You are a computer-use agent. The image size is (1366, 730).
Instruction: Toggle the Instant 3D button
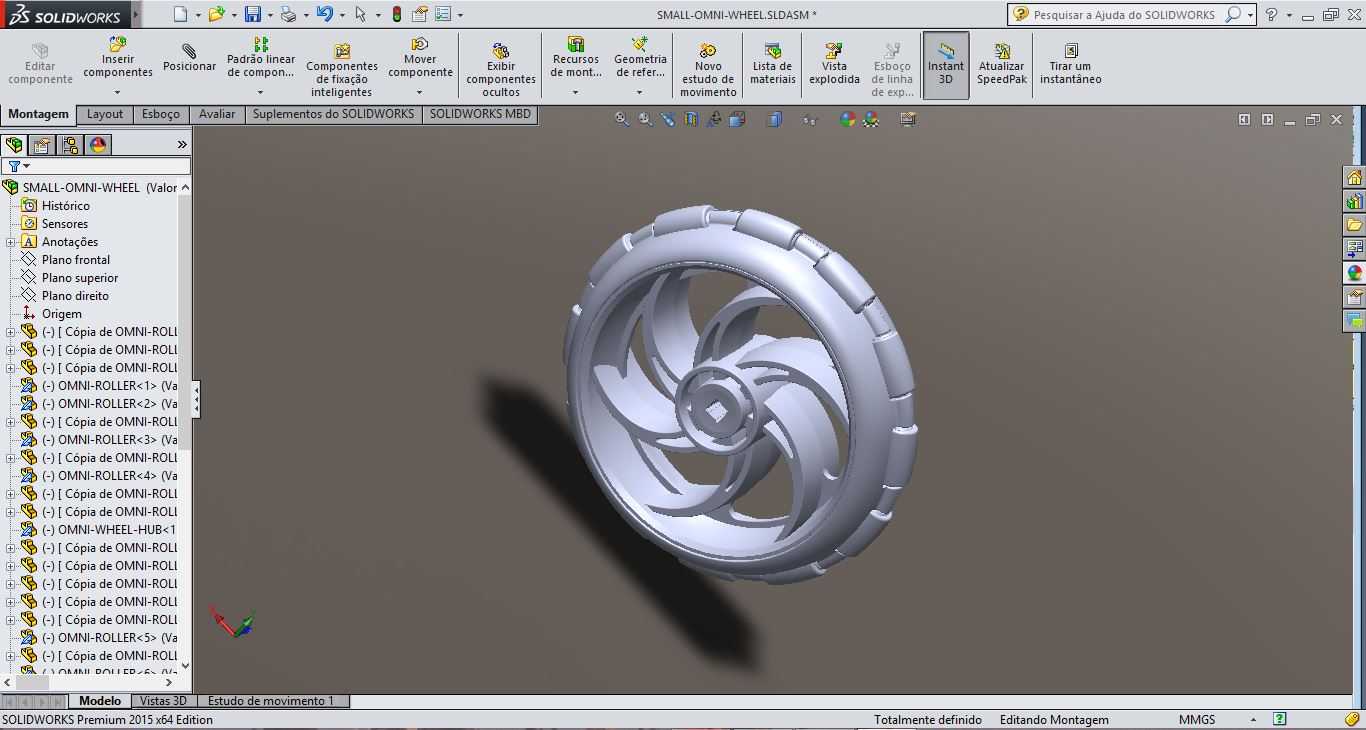946,65
